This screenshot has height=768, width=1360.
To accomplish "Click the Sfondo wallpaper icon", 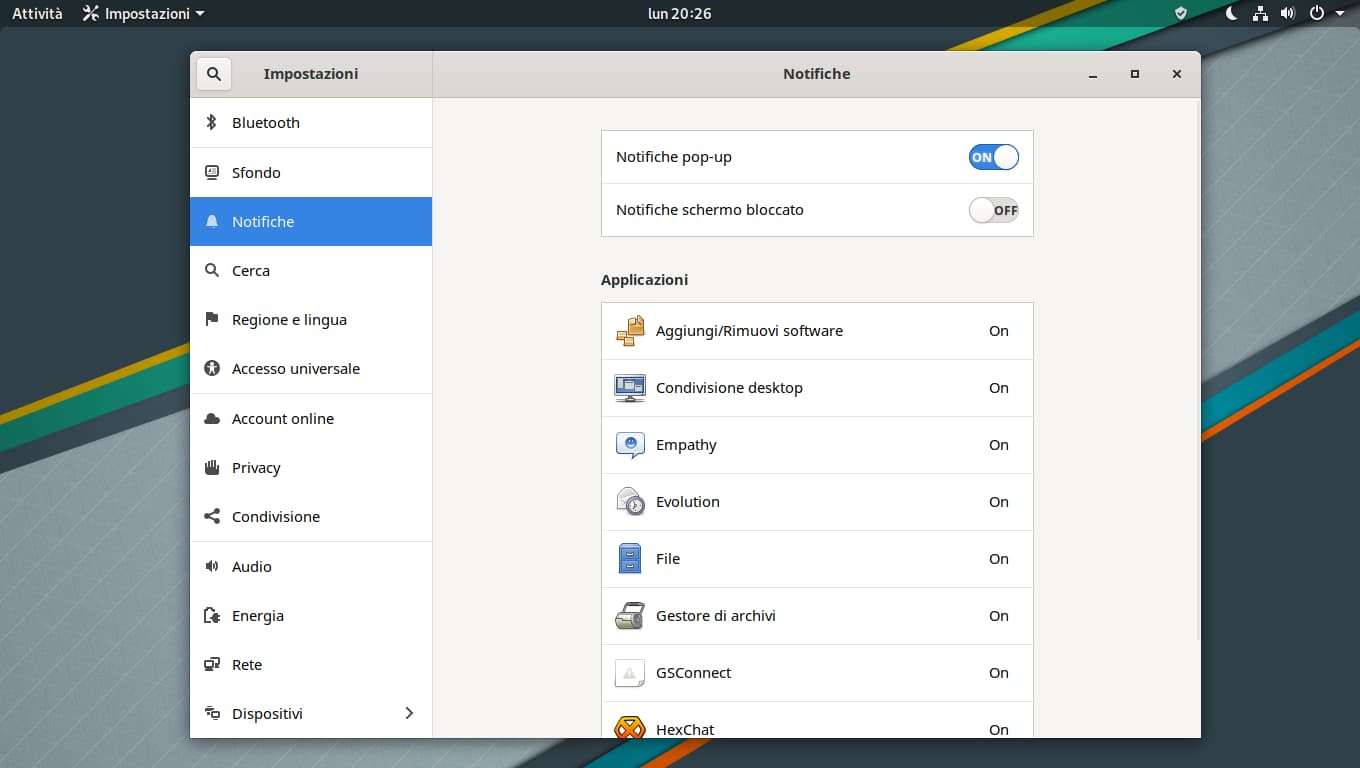I will [x=211, y=172].
